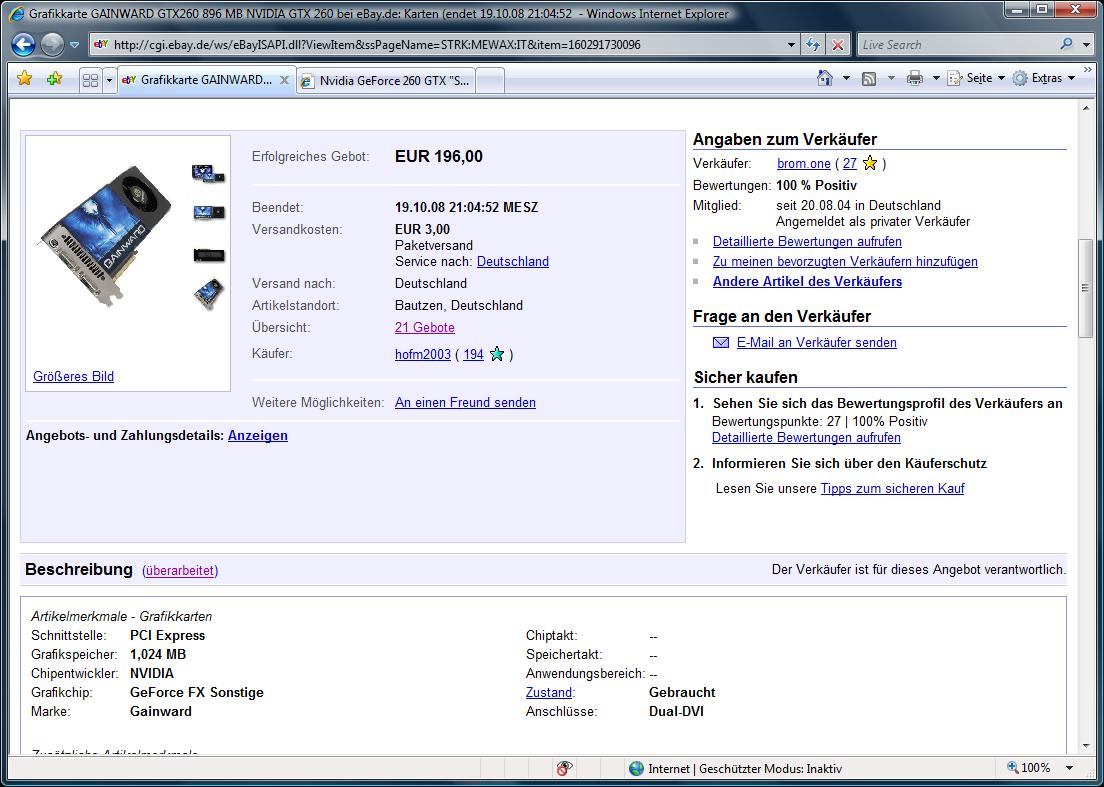The image size is (1104, 787).
Task: Open the zoom level dropdown arrow
Action: pyautogui.click(x=1069, y=768)
